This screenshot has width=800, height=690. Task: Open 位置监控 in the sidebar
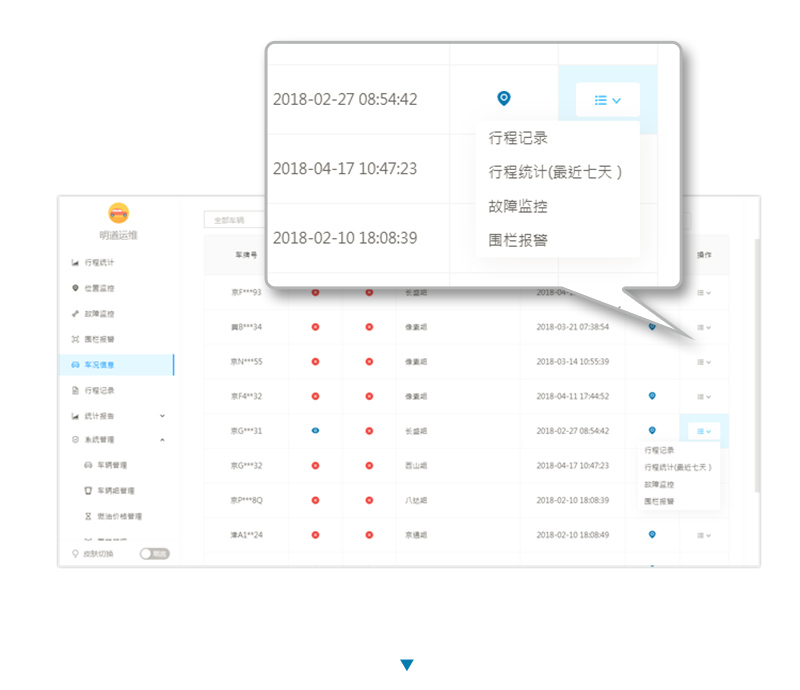click(x=99, y=288)
